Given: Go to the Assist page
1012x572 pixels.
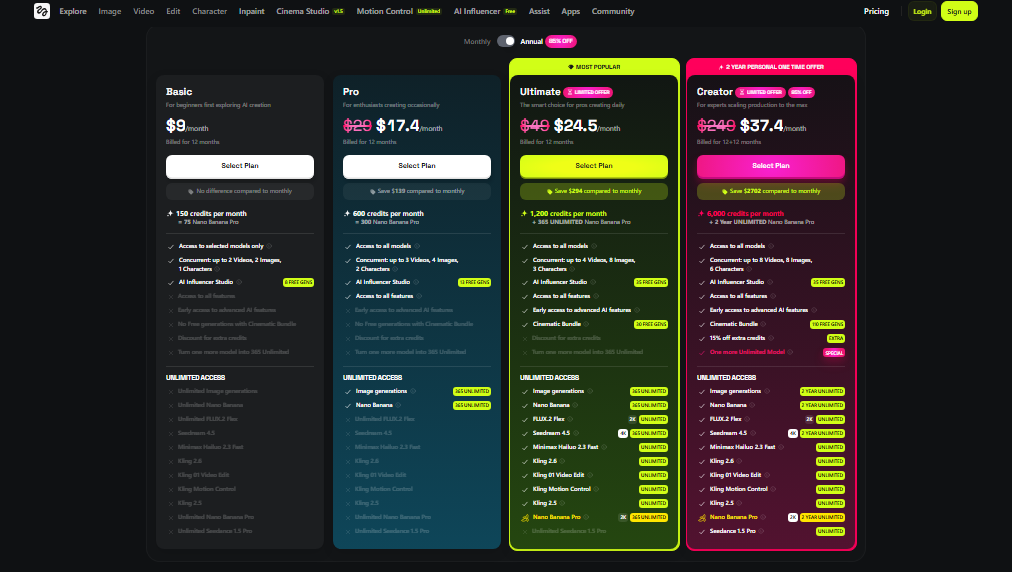Looking at the screenshot, I should (539, 11).
